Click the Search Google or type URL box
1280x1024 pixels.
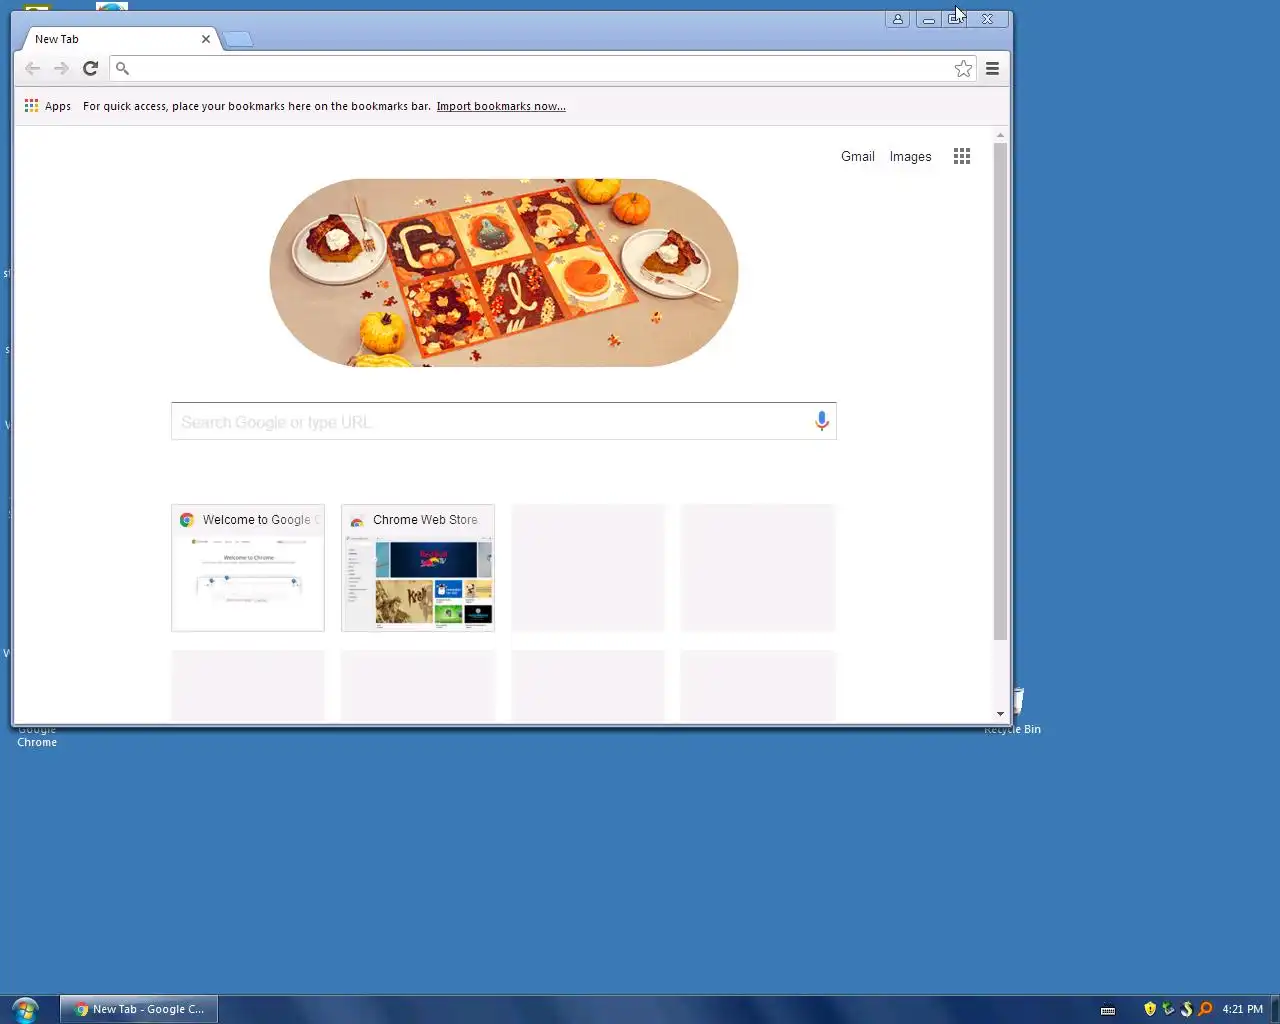point(503,421)
